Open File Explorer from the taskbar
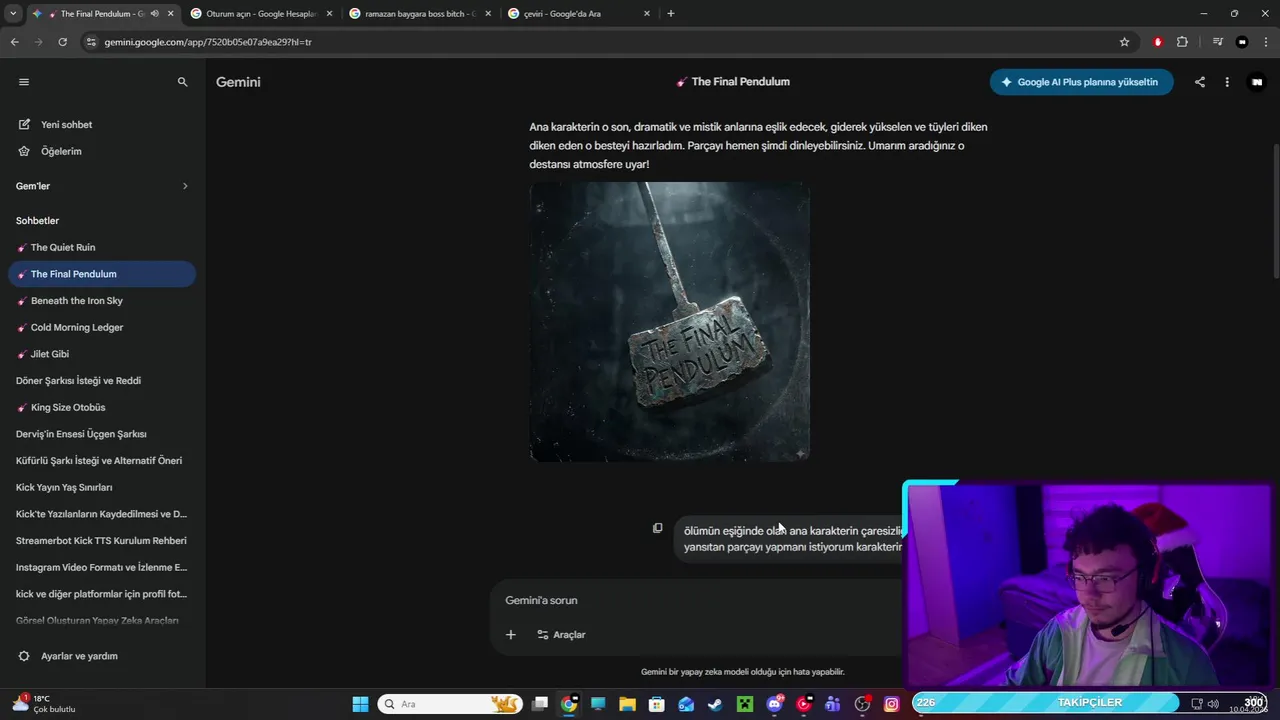The image size is (1280, 720). (627, 704)
